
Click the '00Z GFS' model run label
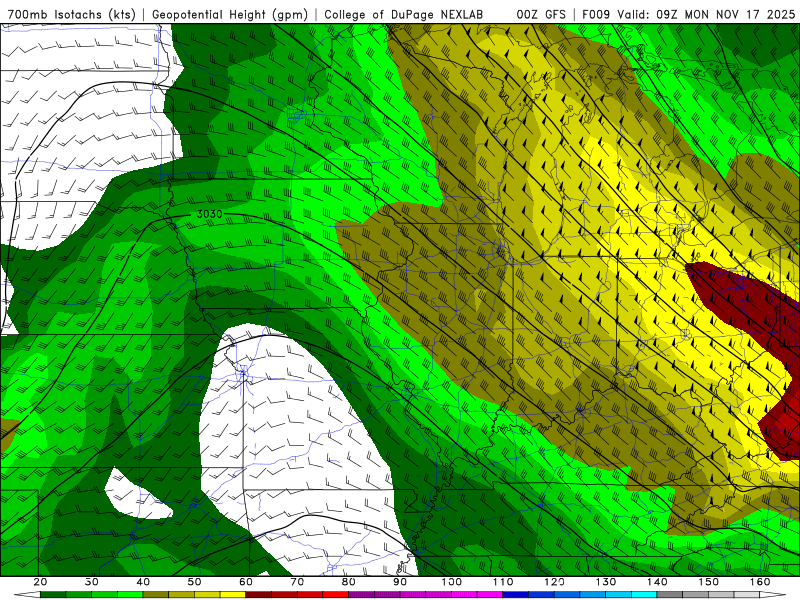tap(541, 14)
